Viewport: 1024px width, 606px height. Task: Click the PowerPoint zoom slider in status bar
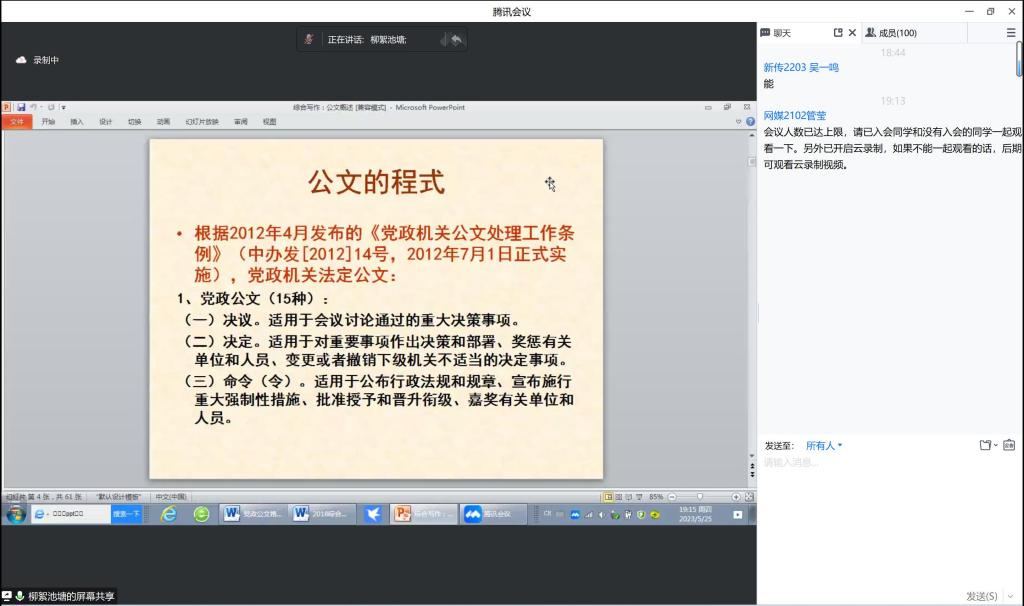coord(700,496)
